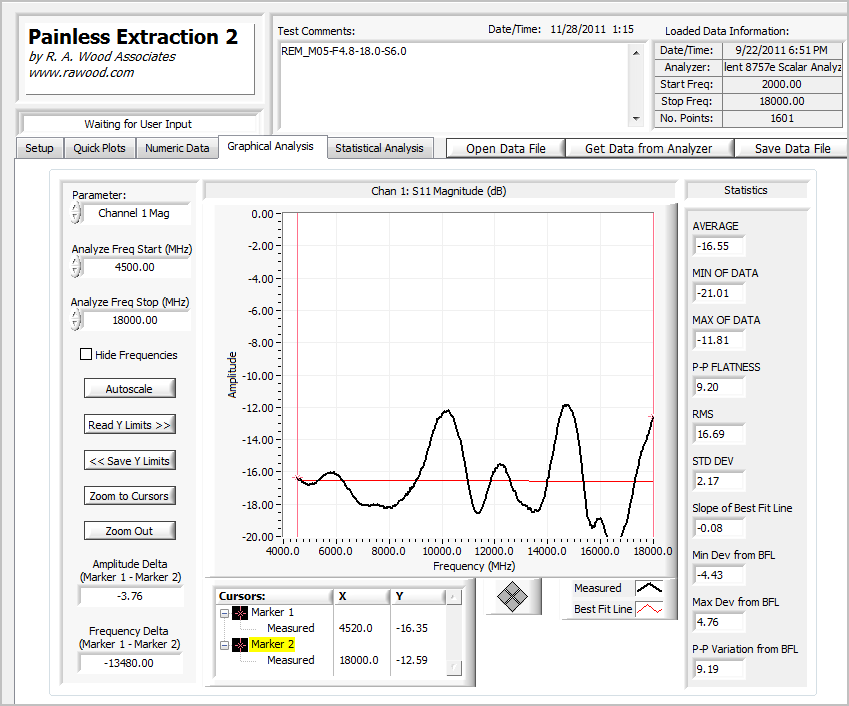Viewport: 849px width, 706px height.
Task: Click the Zoom Out button
Action: click(129, 531)
